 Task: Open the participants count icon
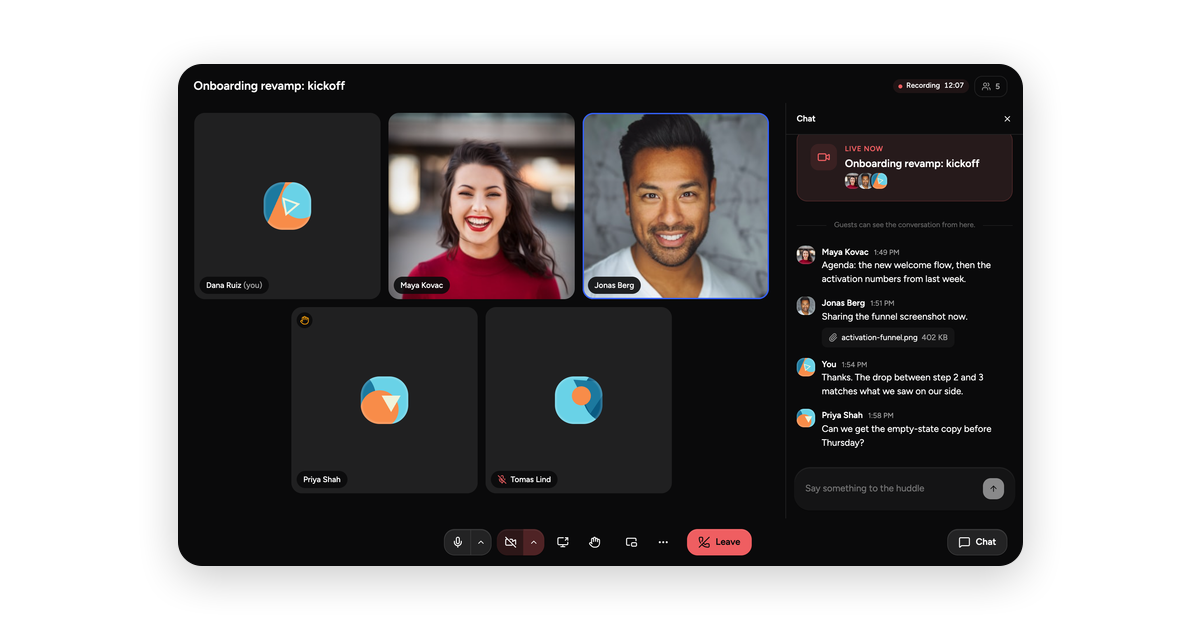click(991, 87)
